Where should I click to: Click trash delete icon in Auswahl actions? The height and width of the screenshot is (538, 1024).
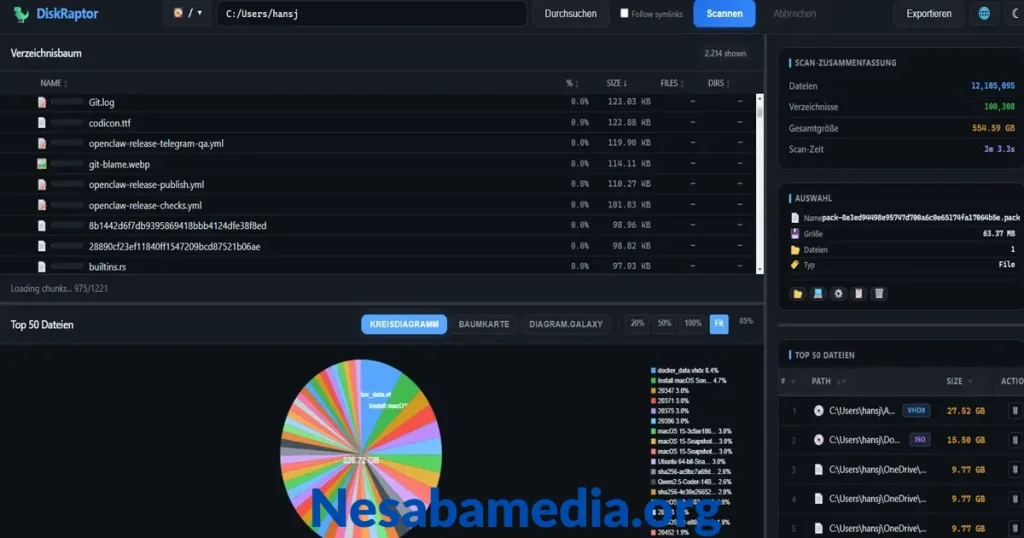click(x=879, y=294)
